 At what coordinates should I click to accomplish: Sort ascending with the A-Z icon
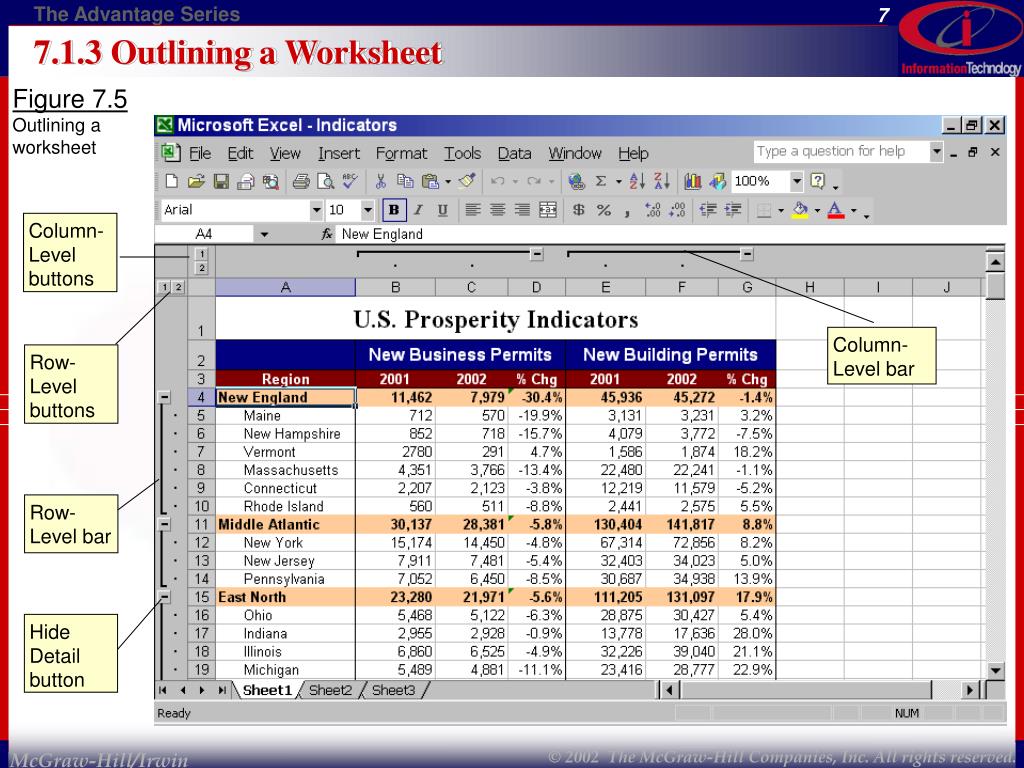click(637, 181)
